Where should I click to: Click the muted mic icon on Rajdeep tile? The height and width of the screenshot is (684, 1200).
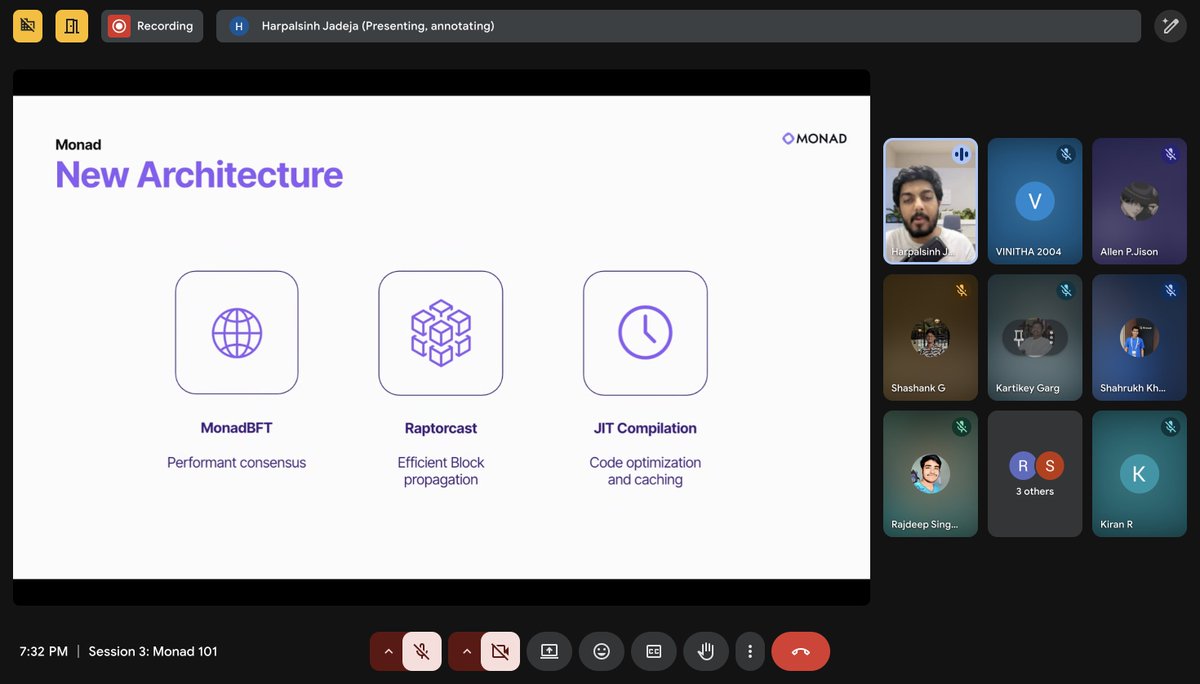coord(962,427)
